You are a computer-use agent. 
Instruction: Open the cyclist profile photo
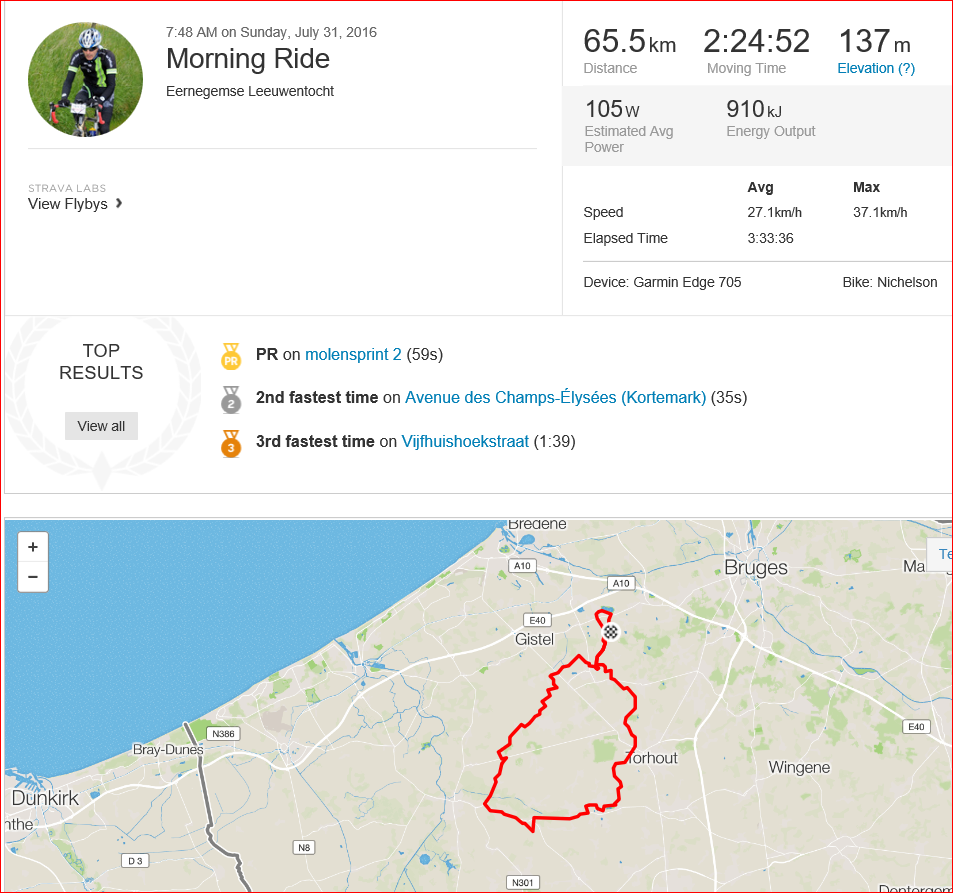coord(86,80)
